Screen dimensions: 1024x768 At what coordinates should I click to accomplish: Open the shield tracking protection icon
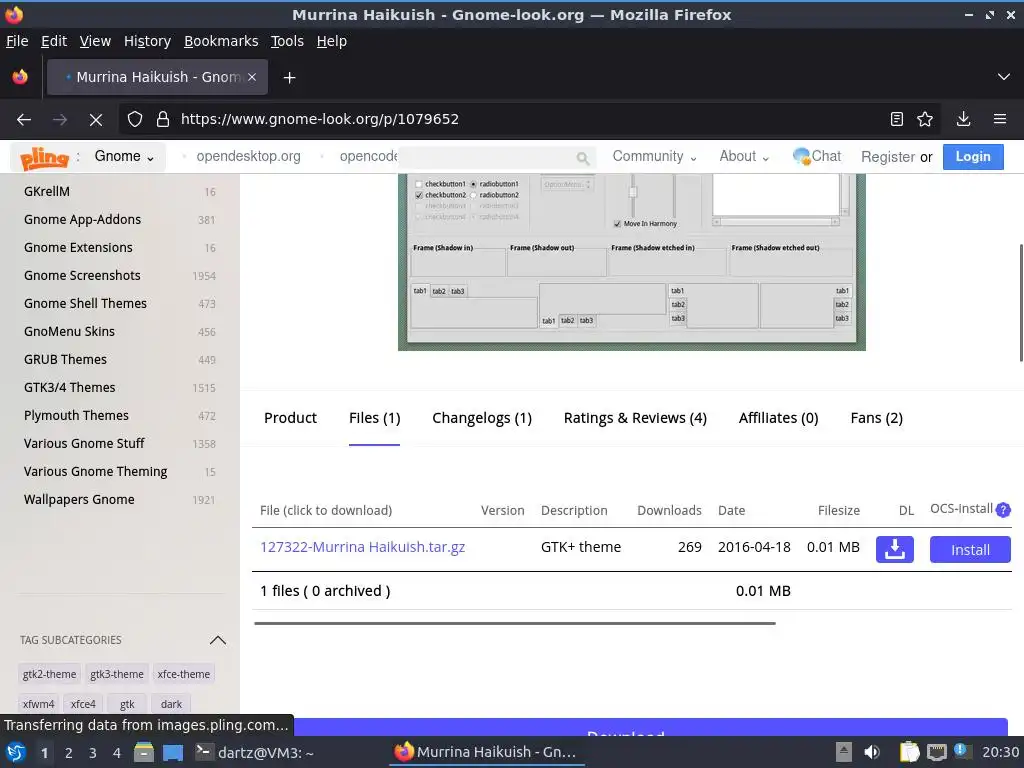click(x=135, y=119)
